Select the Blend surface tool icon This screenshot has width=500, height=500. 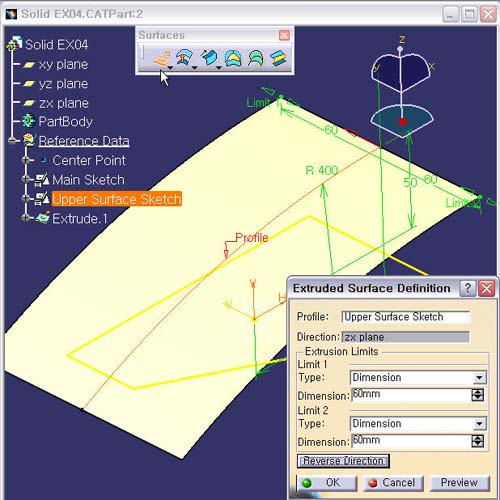point(278,58)
